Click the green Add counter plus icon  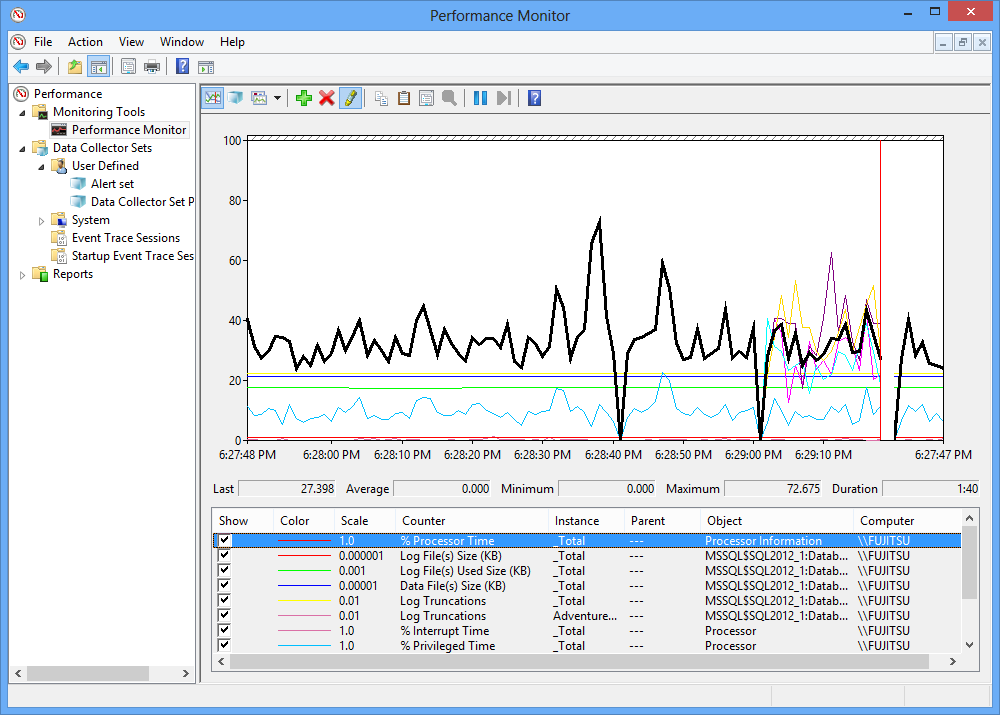(x=304, y=98)
